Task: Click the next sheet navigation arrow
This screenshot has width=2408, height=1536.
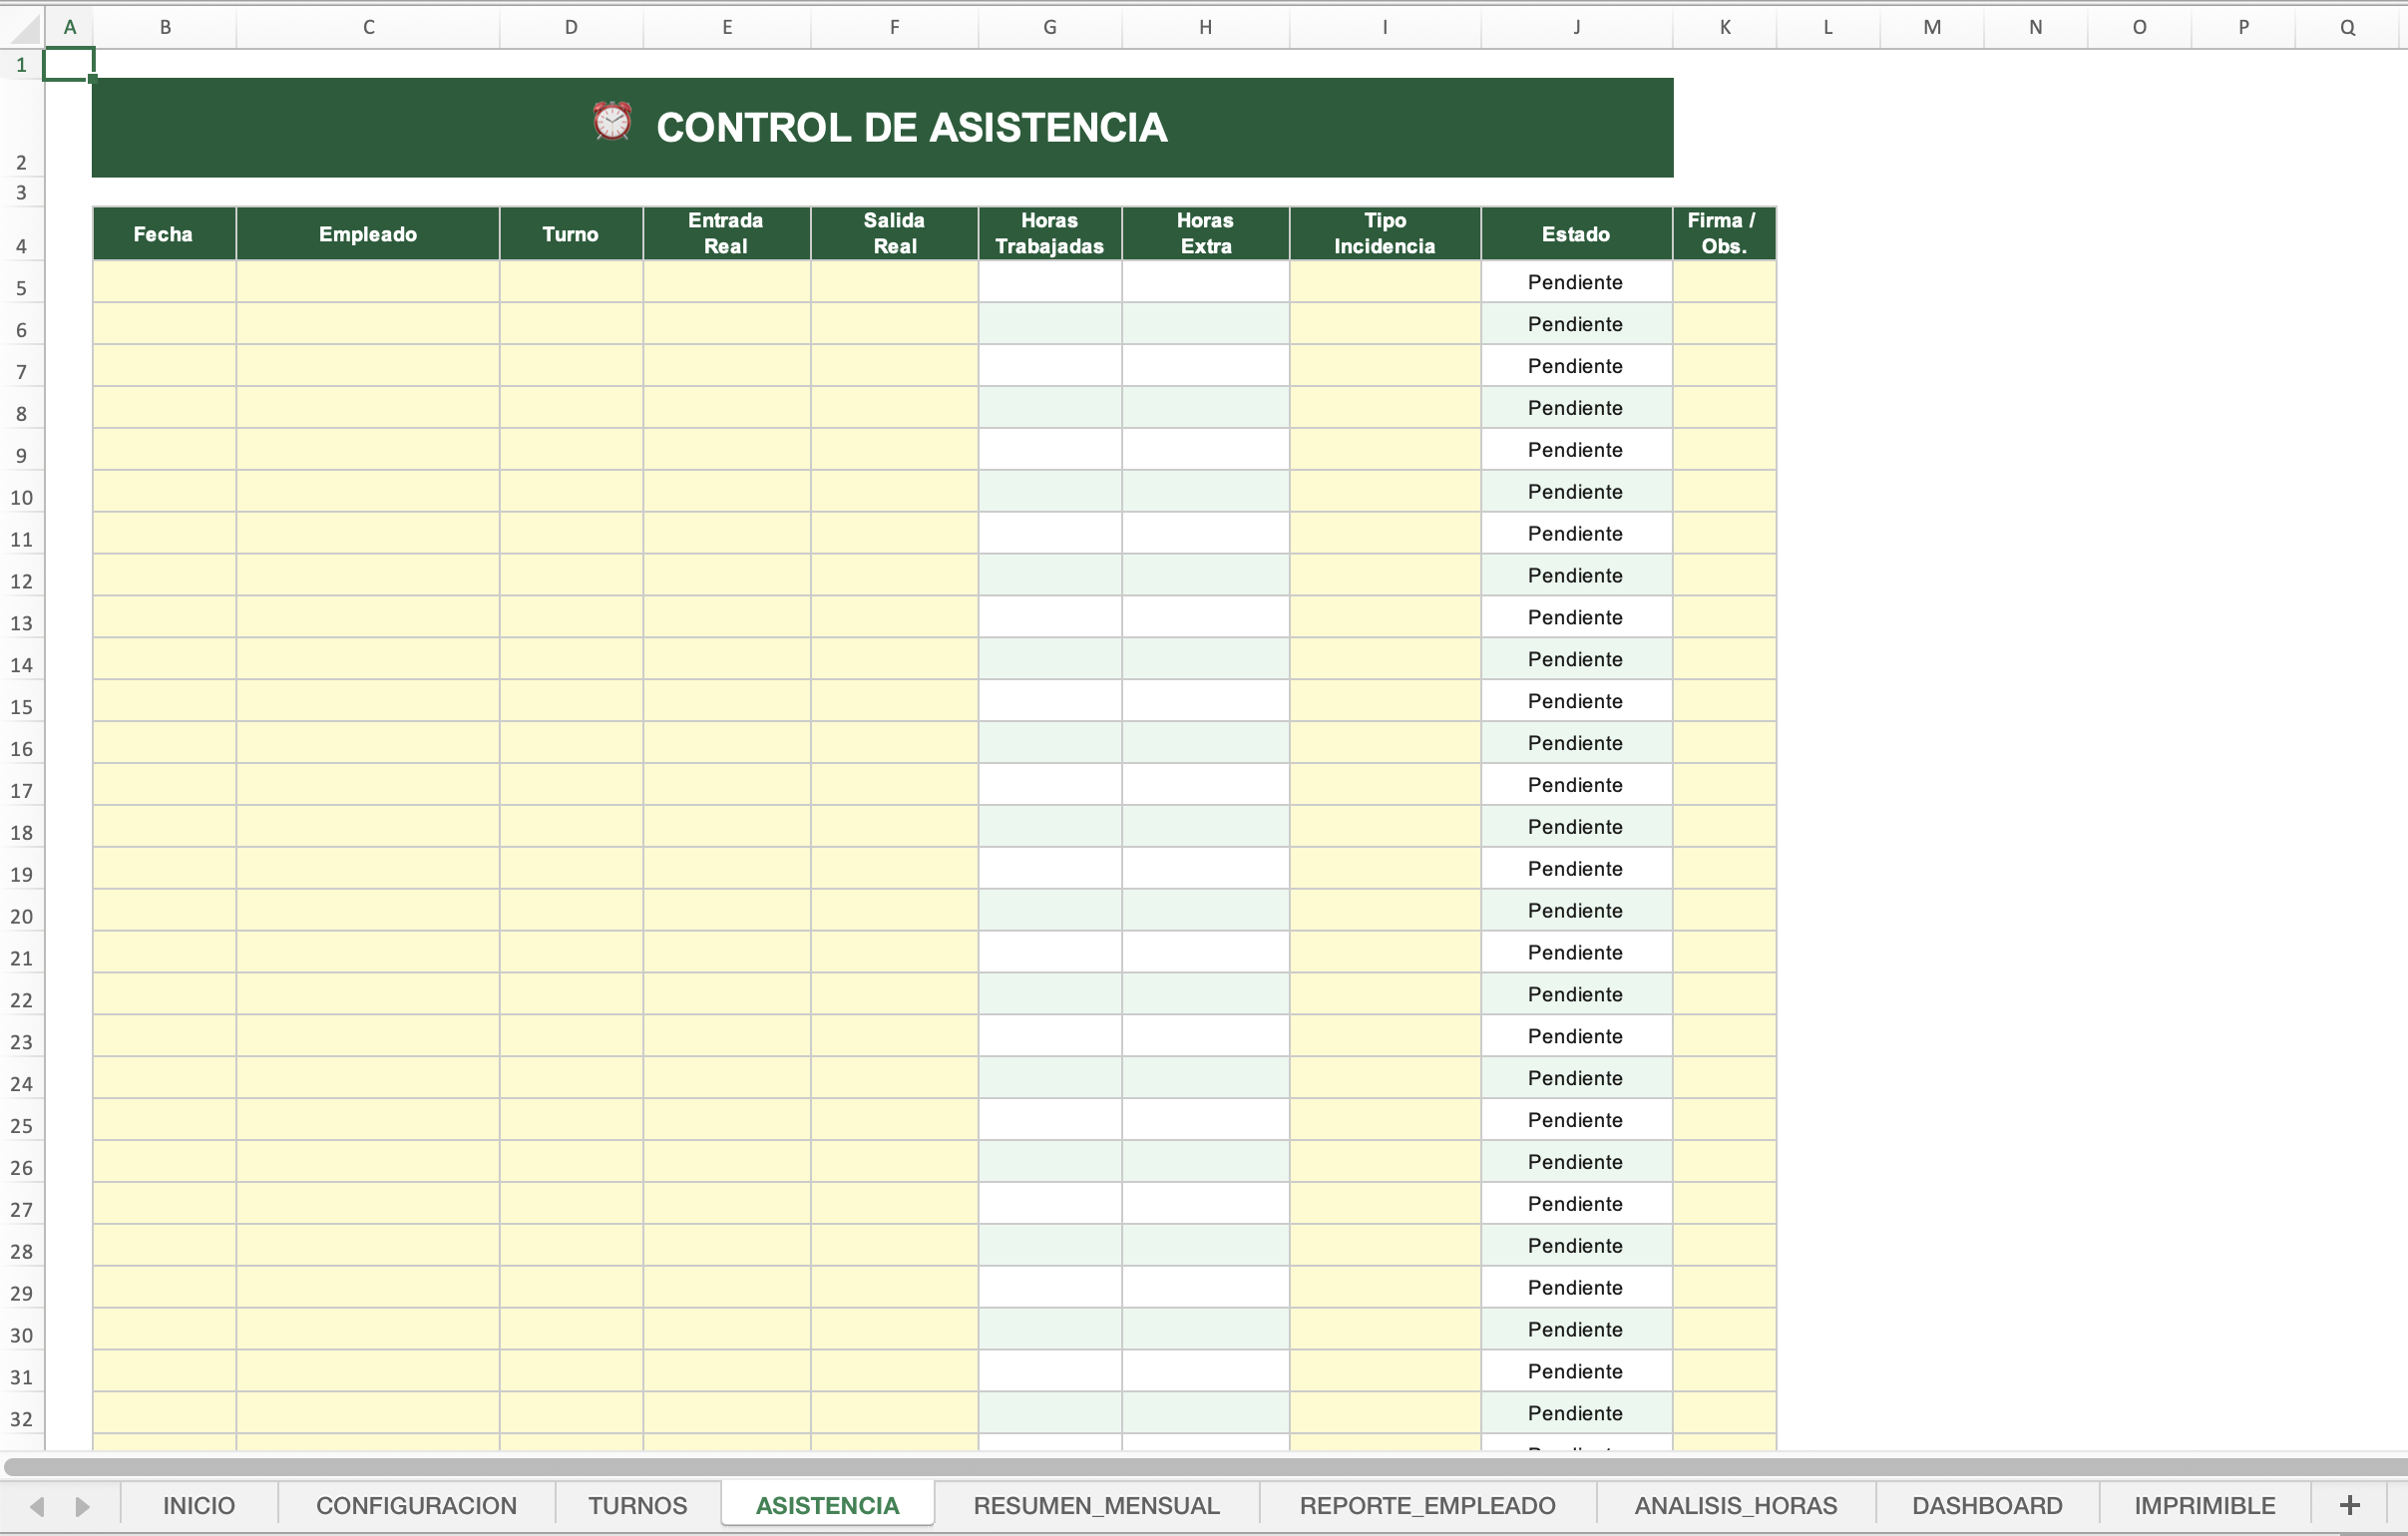Action: point(83,1506)
